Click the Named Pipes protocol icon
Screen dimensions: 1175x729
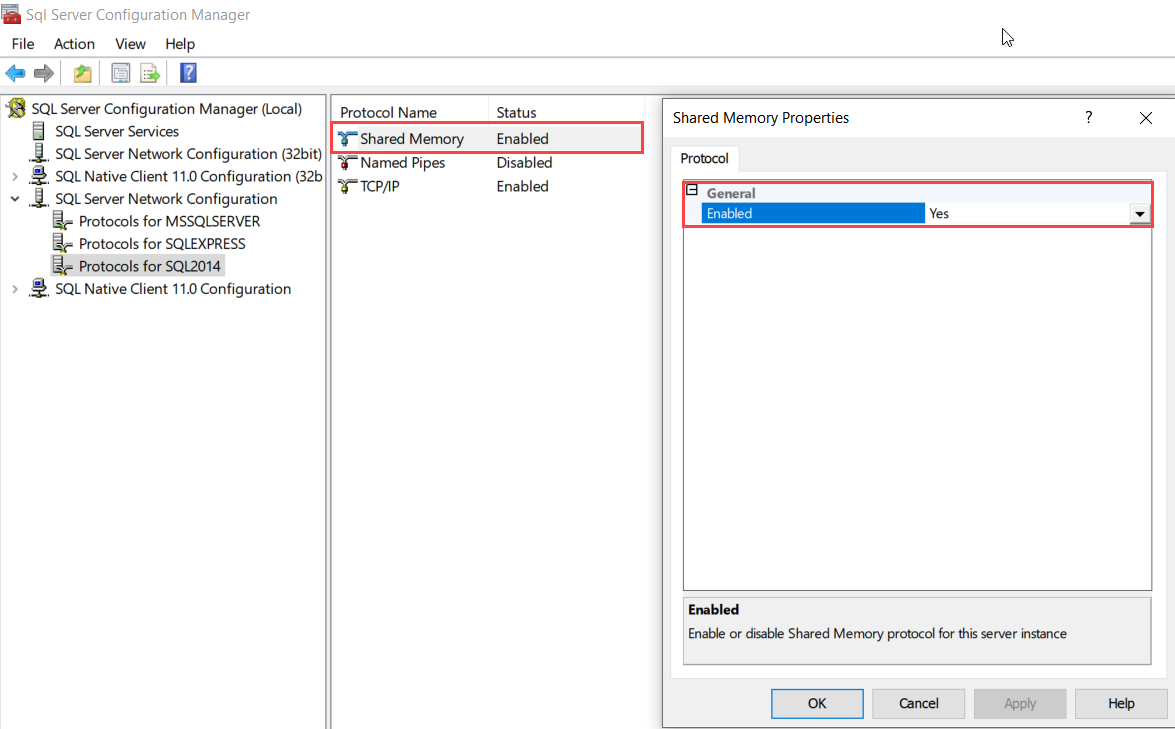pyautogui.click(x=347, y=163)
